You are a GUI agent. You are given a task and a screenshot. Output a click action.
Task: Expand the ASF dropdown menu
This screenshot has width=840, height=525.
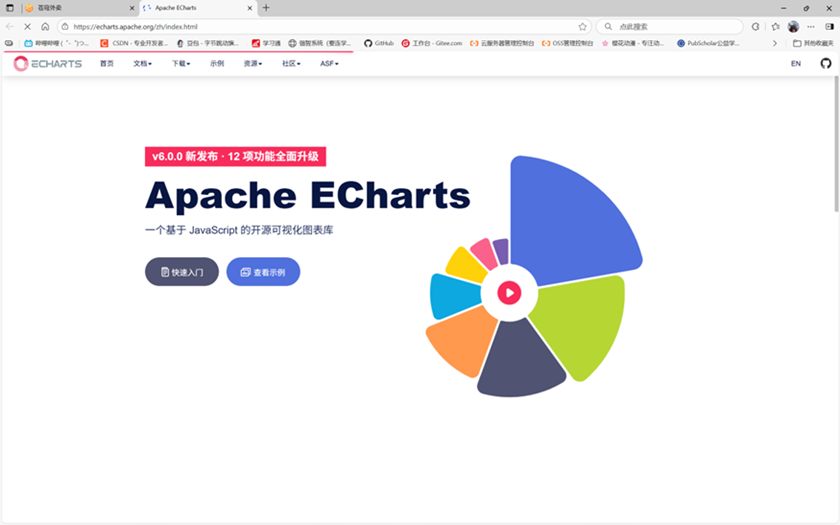point(329,64)
